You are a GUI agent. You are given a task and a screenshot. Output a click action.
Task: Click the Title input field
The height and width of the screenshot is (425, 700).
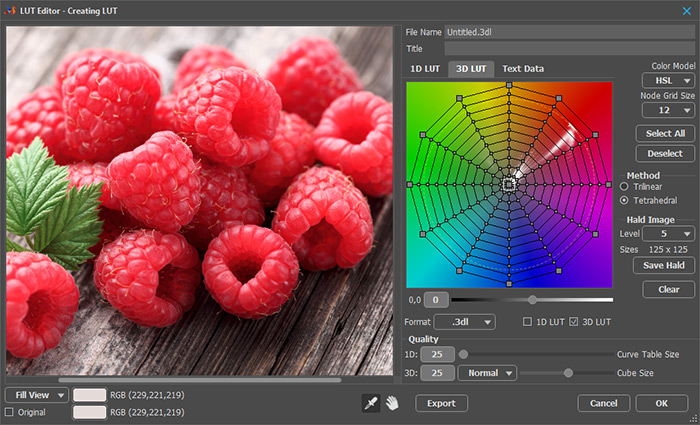point(569,49)
